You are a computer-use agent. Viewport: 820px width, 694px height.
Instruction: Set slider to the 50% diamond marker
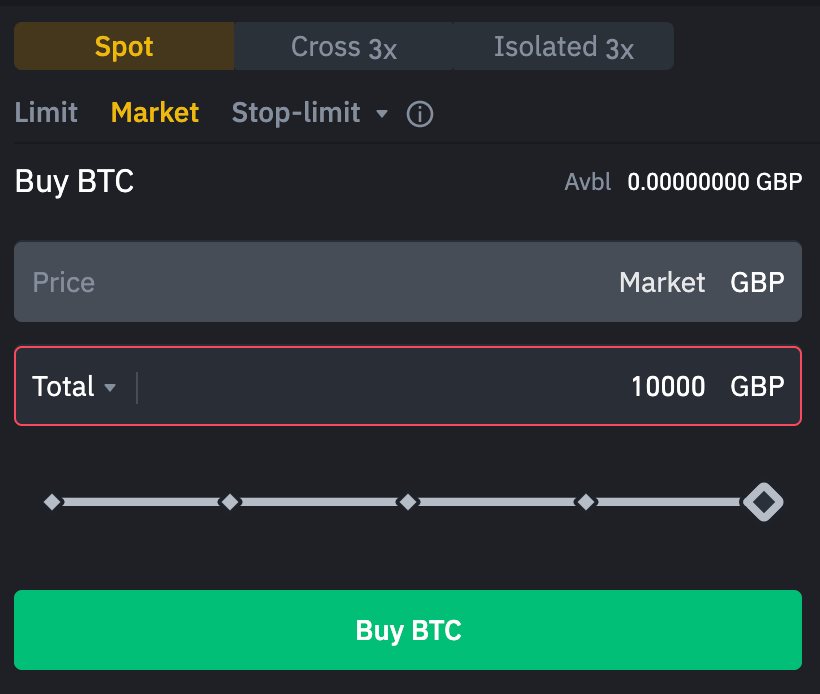point(407,501)
